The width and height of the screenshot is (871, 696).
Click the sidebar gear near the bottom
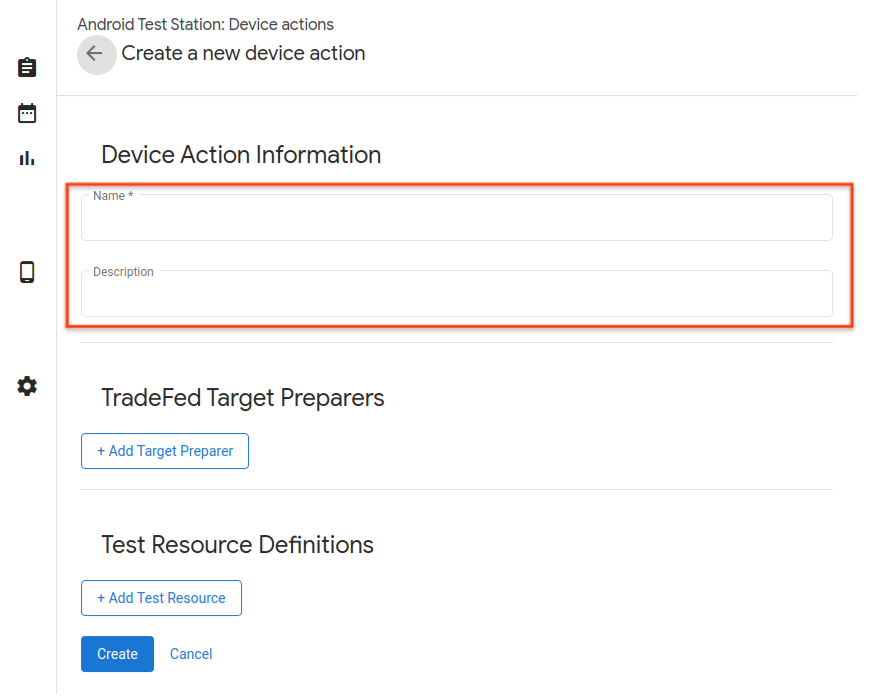(x=26, y=386)
